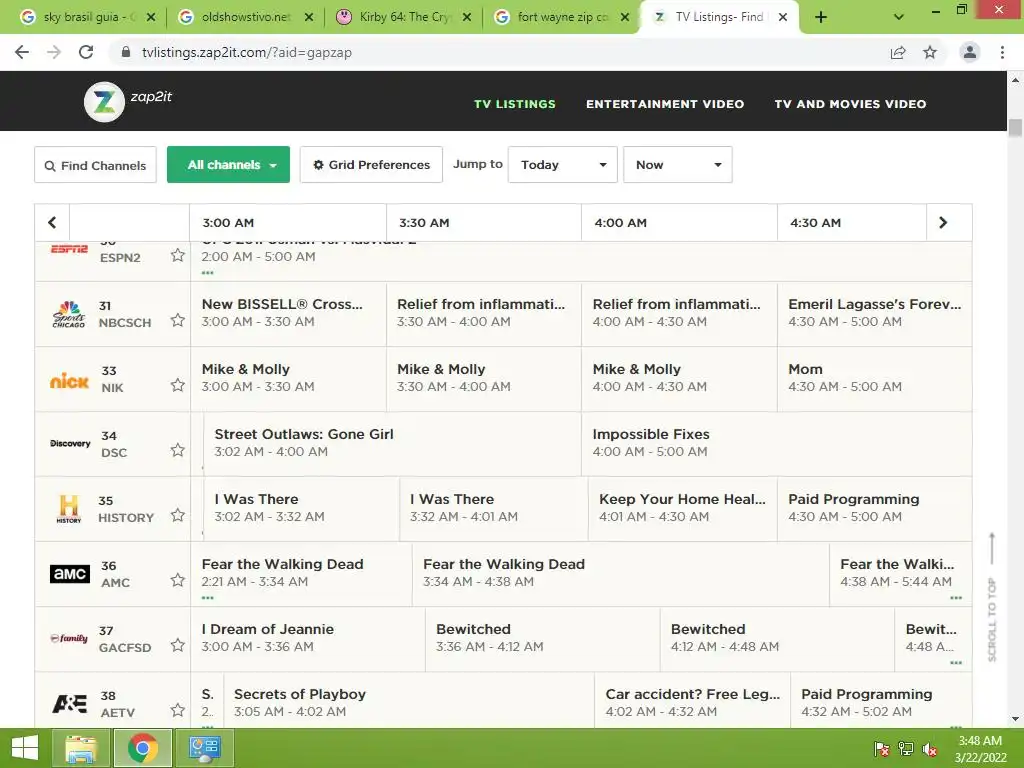The width and height of the screenshot is (1024, 768).
Task: Open TV and Movies Video nav item
Action: 850,104
